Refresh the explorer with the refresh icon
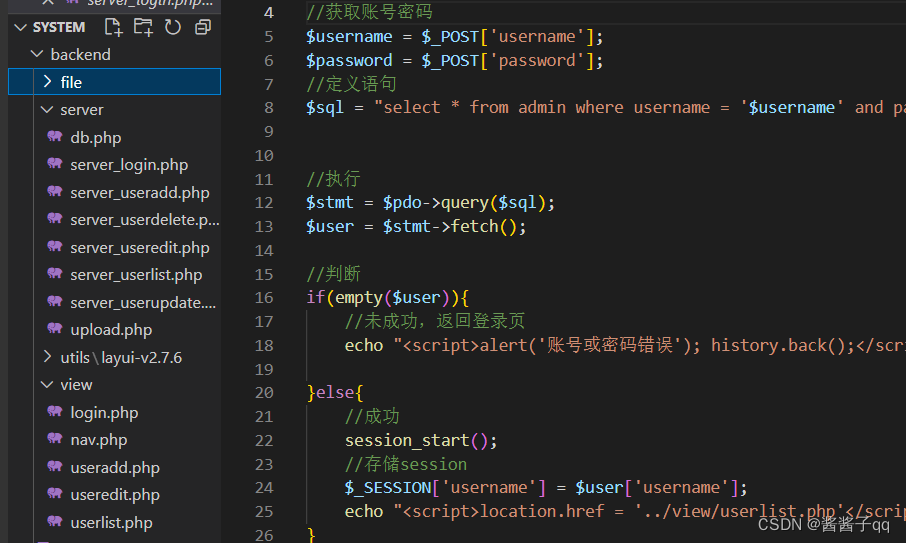Viewport: 906px width, 543px height. [173, 27]
